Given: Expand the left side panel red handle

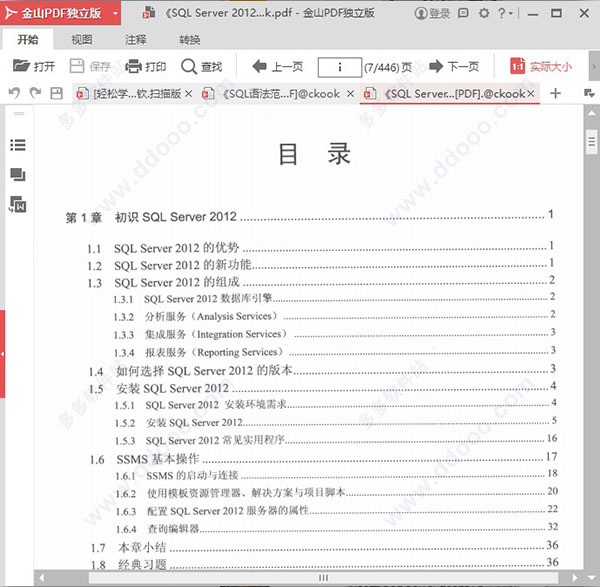Looking at the screenshot, I should 2,354.
